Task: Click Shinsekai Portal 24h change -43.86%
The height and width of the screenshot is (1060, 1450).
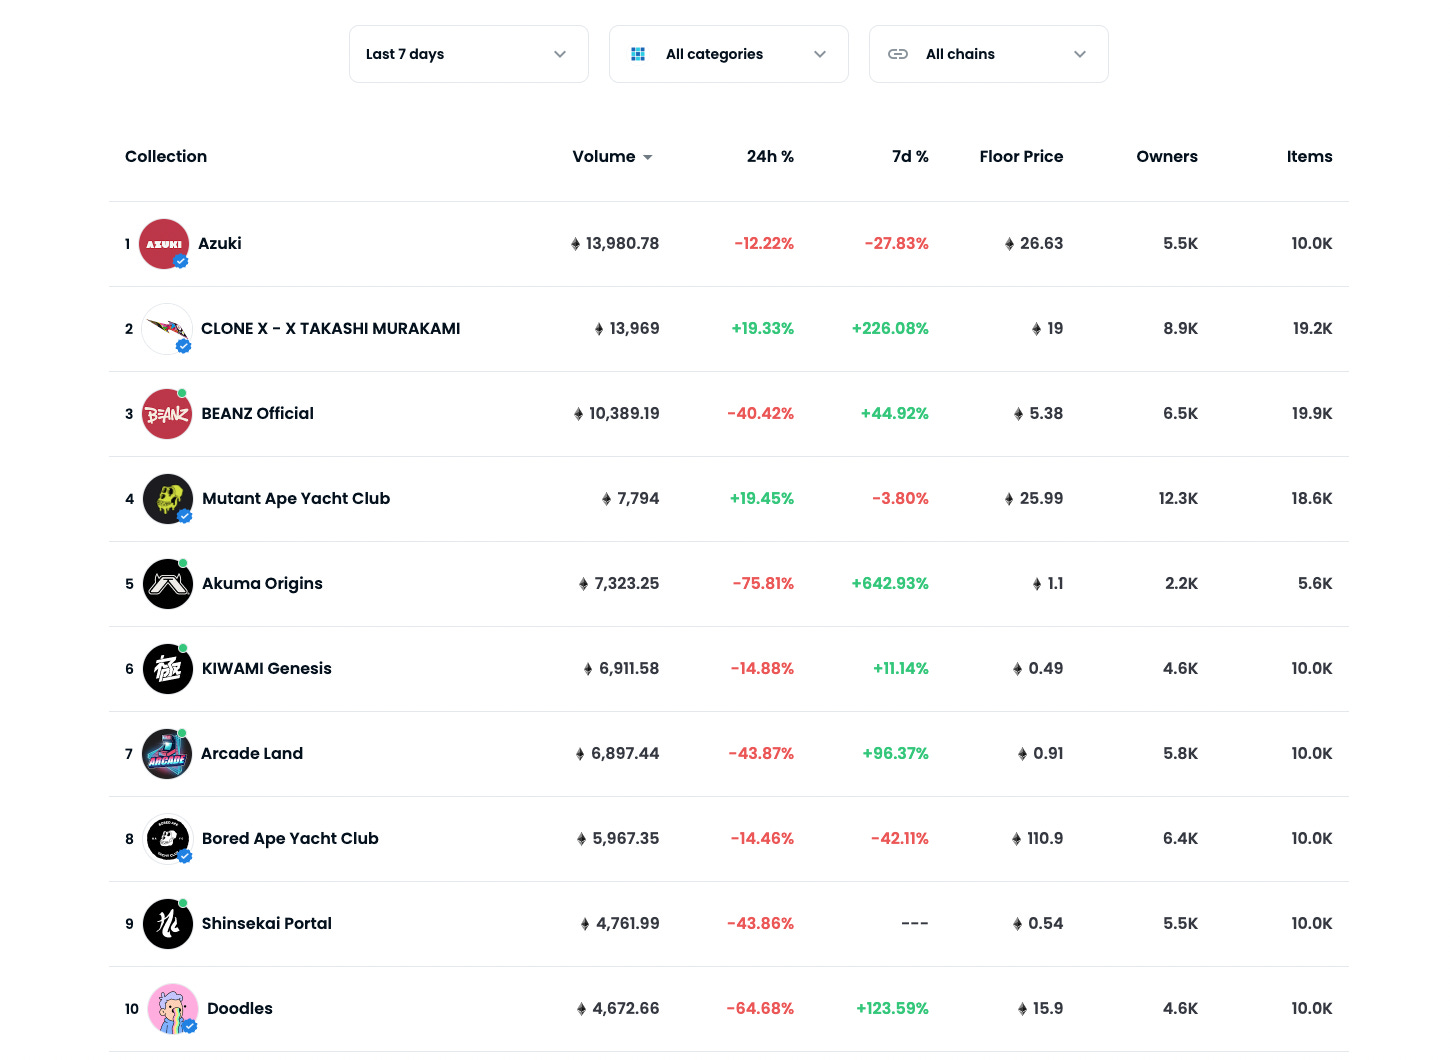Action: 761,924
